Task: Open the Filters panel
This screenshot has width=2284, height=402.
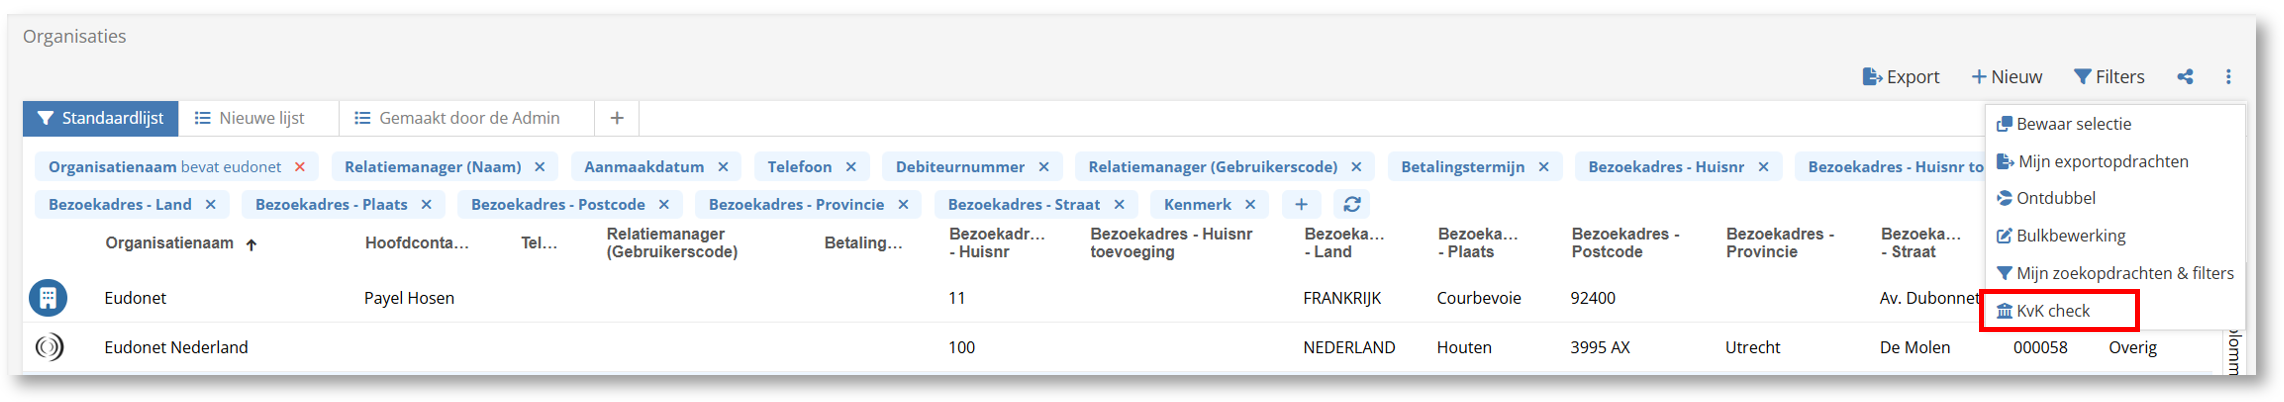Action: click(x=2109, y=77)
